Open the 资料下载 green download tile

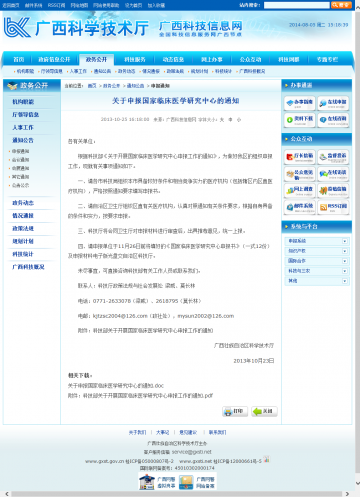coord(300,120)
